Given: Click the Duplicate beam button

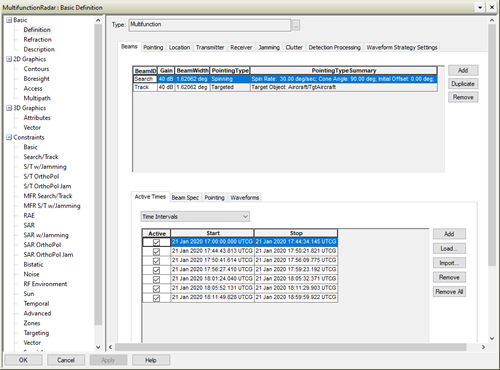Looking at the screenshot, I should (x=463, y=84).
